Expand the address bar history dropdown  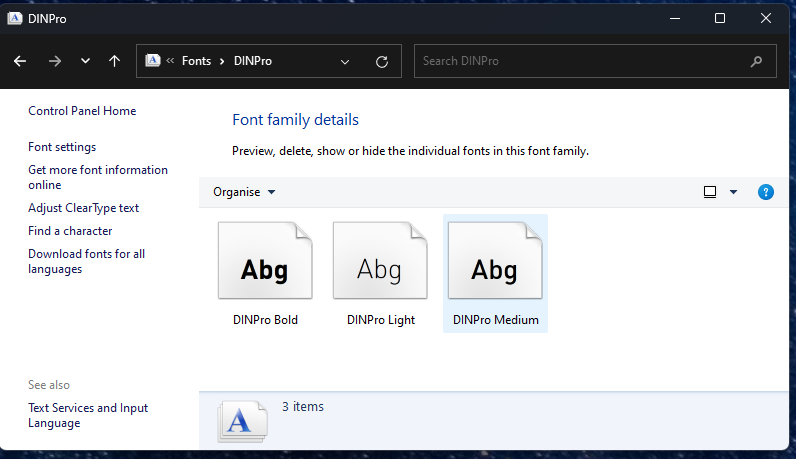(x=345, y=61)
